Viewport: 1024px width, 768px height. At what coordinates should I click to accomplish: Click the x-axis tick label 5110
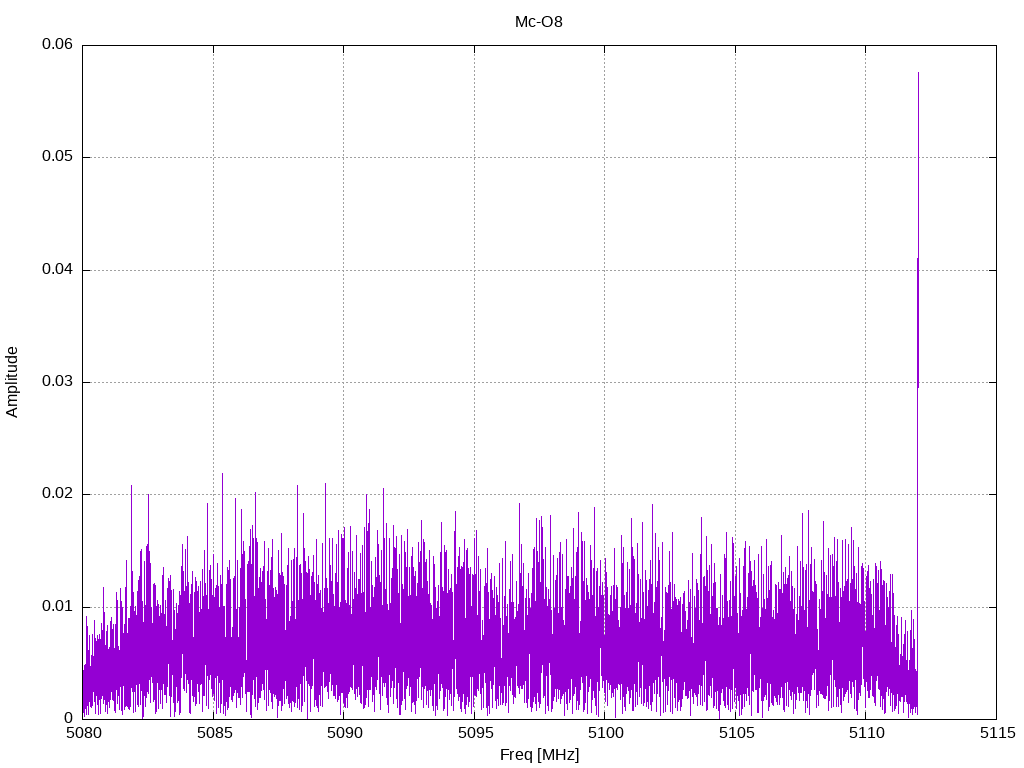click(866, 733)
